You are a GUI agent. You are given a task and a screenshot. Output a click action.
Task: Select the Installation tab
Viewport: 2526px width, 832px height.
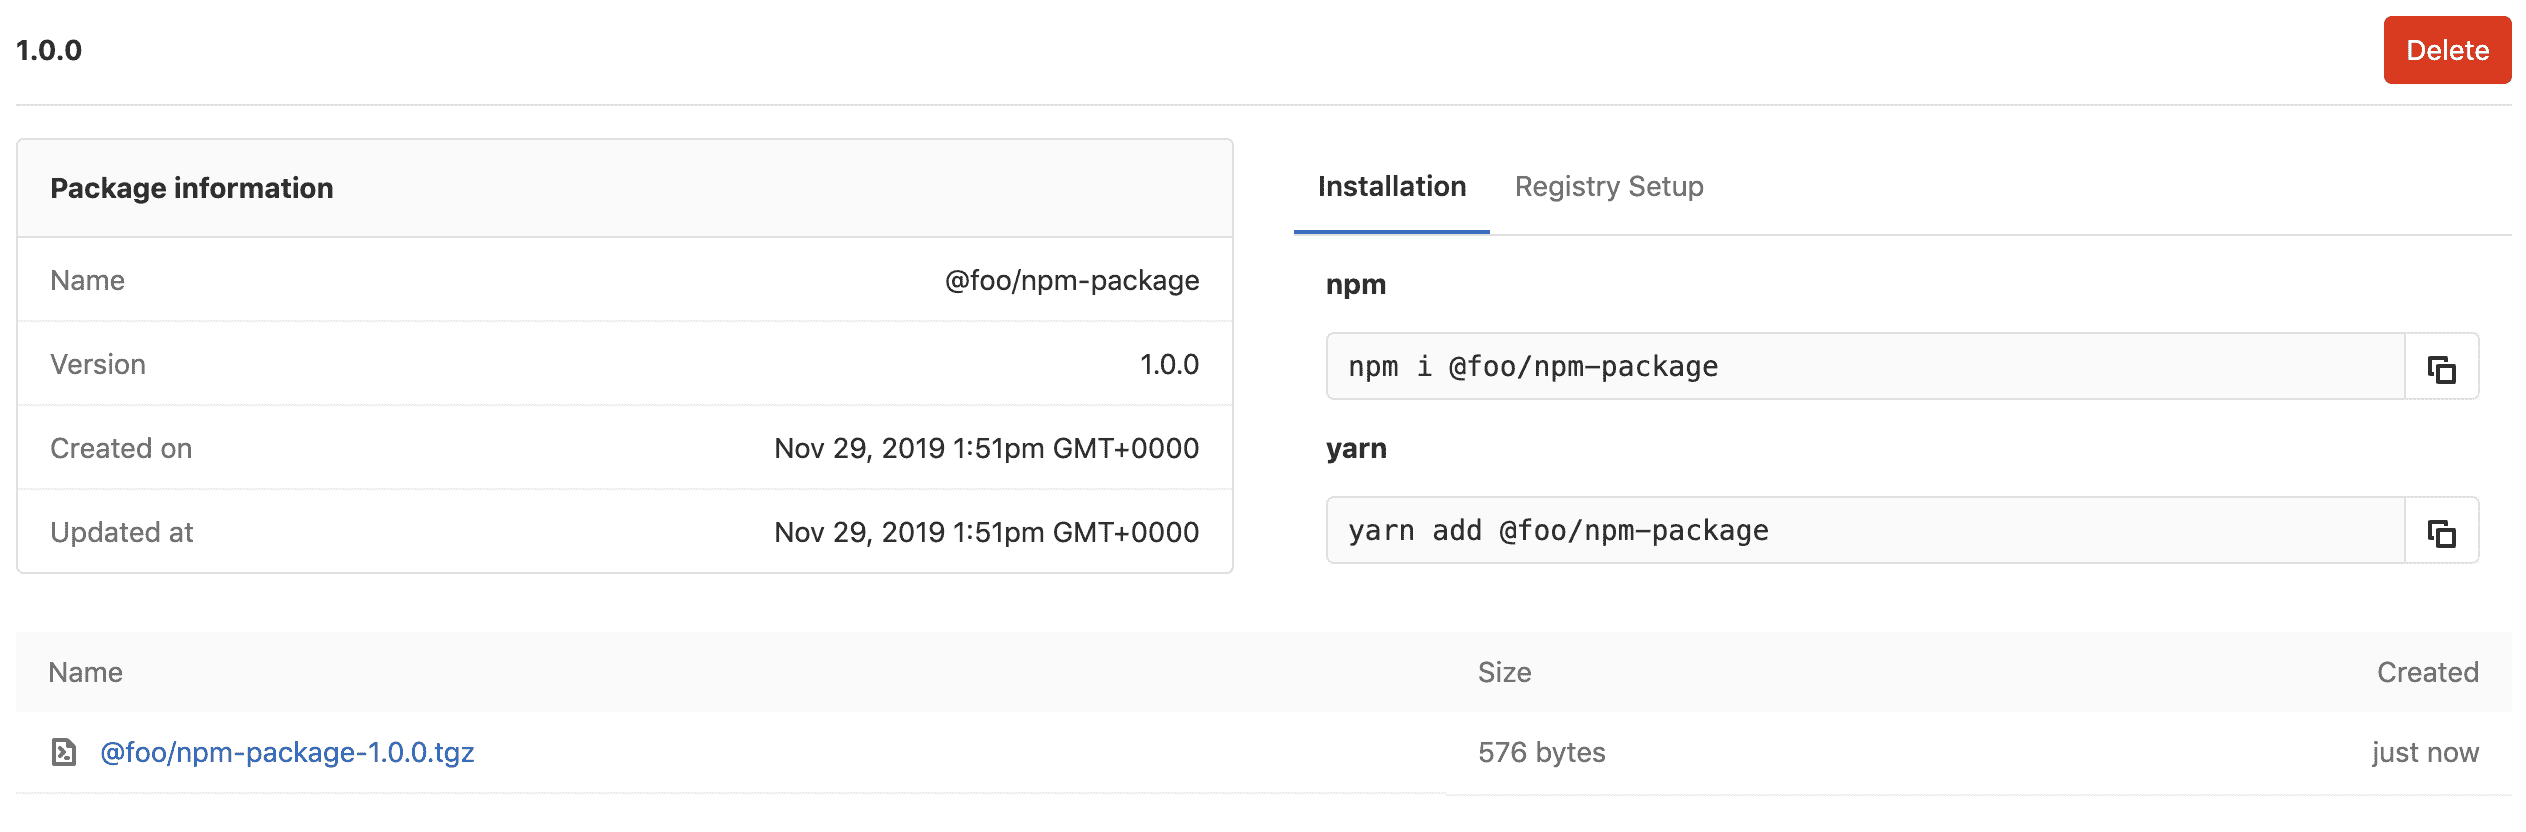[1391, 186]
